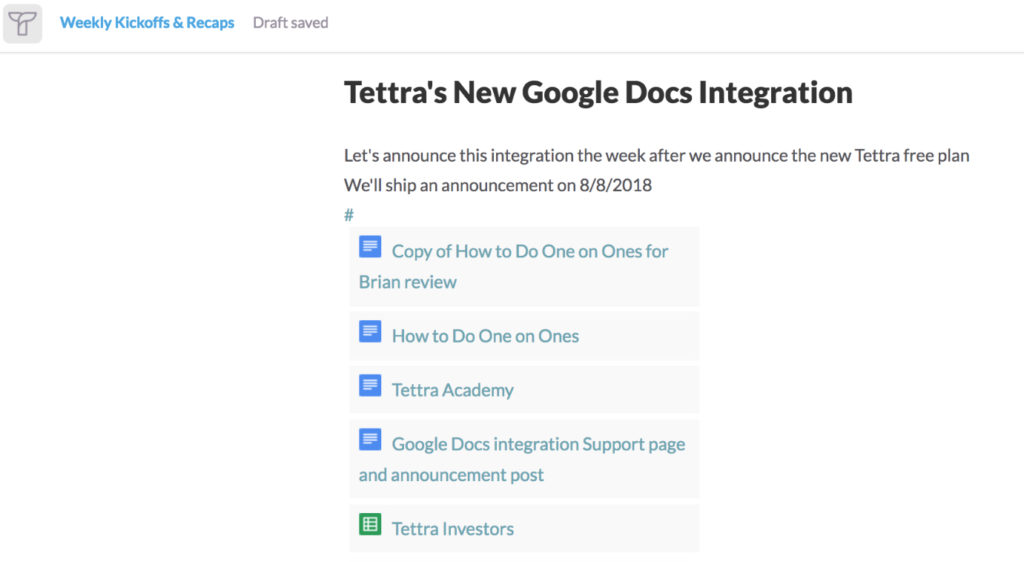Choose the Tettra Academy document
Screen dimensions: 1024x562
click(x=524, y=390)
